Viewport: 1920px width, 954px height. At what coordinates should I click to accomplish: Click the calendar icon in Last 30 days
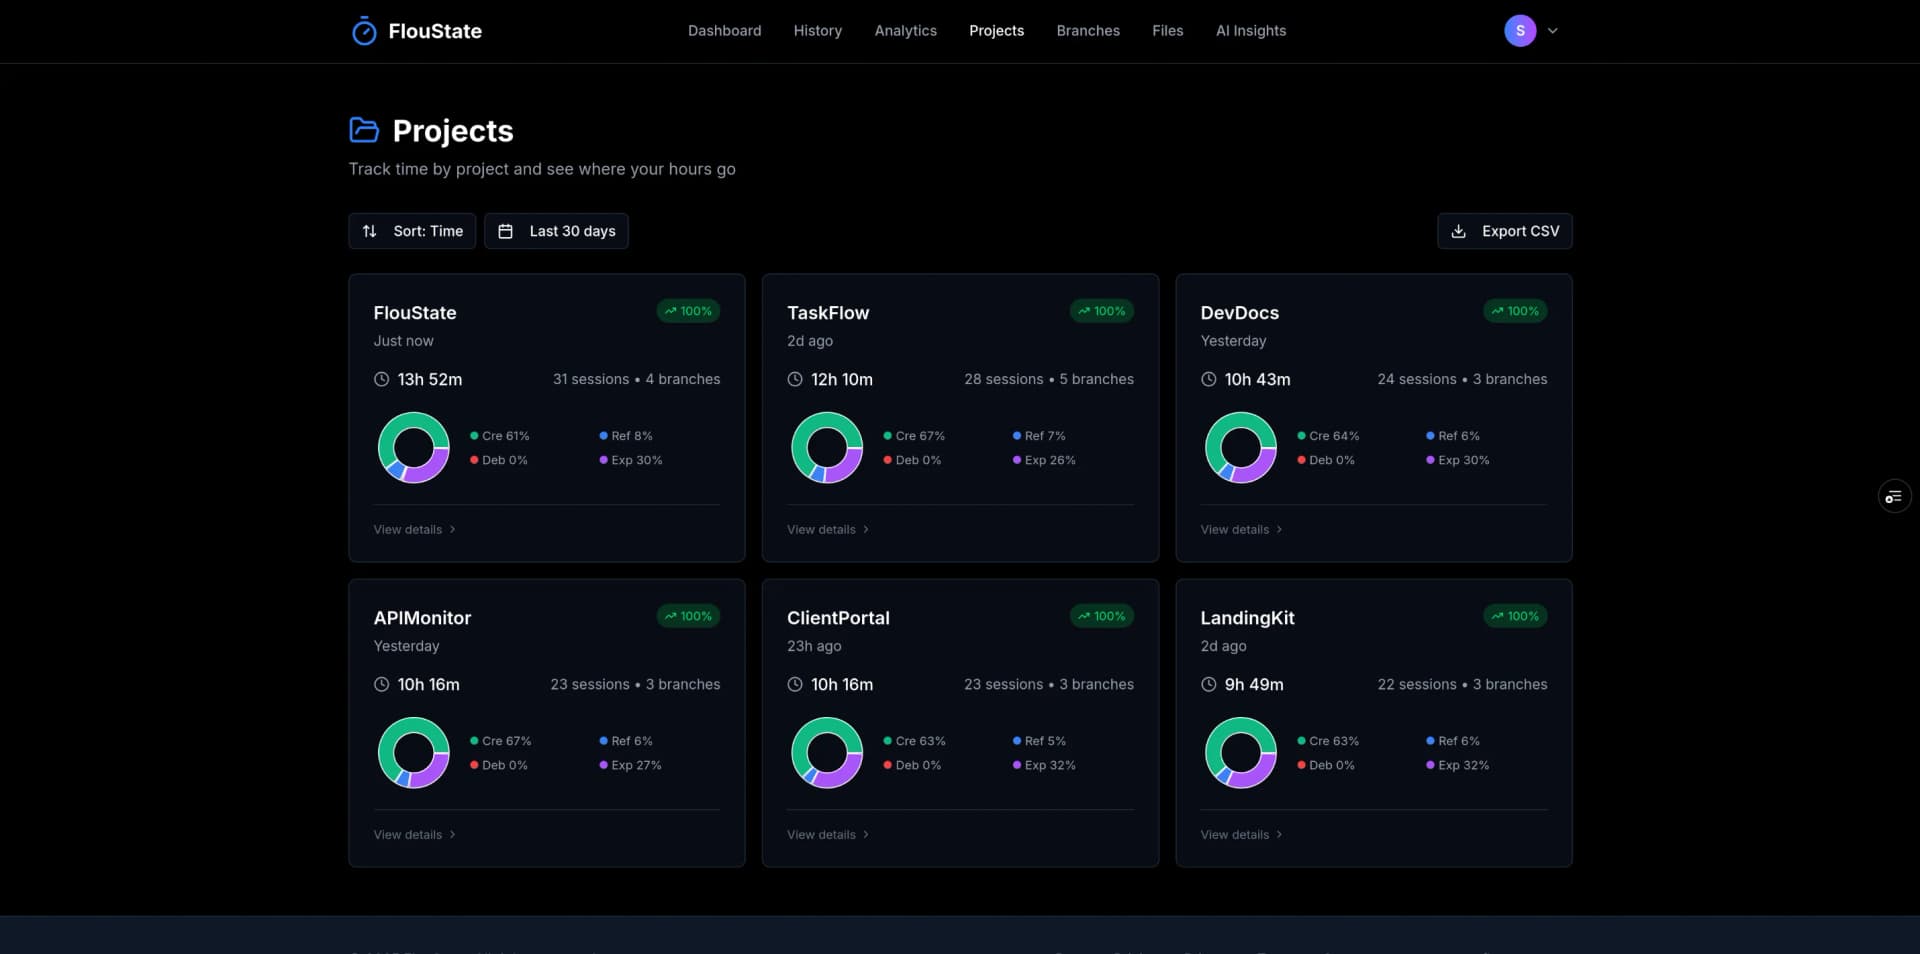506,231
